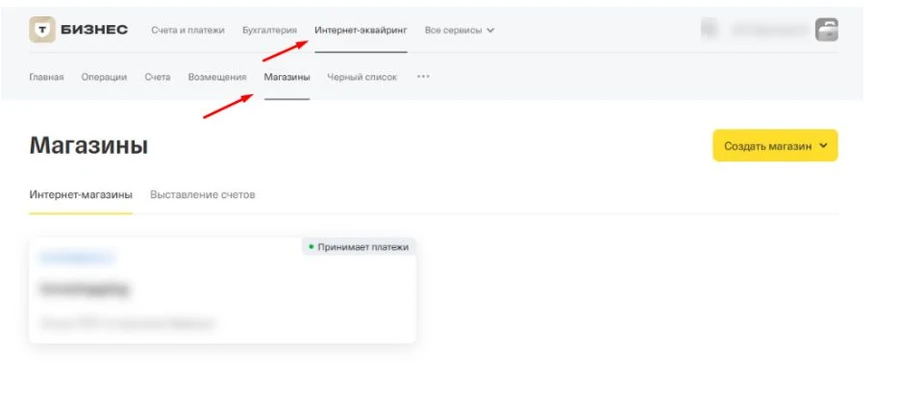The width and height of the screenshot is (900, 400).
Task: Open the three-dots more menu in sub-navigation
Action: tap(423, 77)
